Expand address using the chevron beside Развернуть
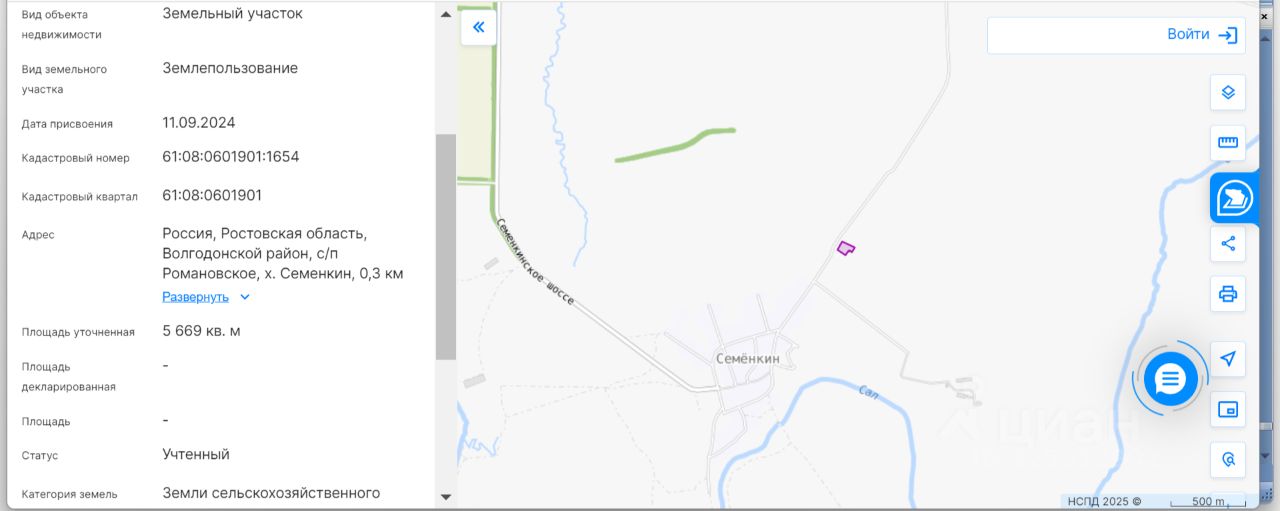This screenshot has height=511, width=1280. coord(245,297)
